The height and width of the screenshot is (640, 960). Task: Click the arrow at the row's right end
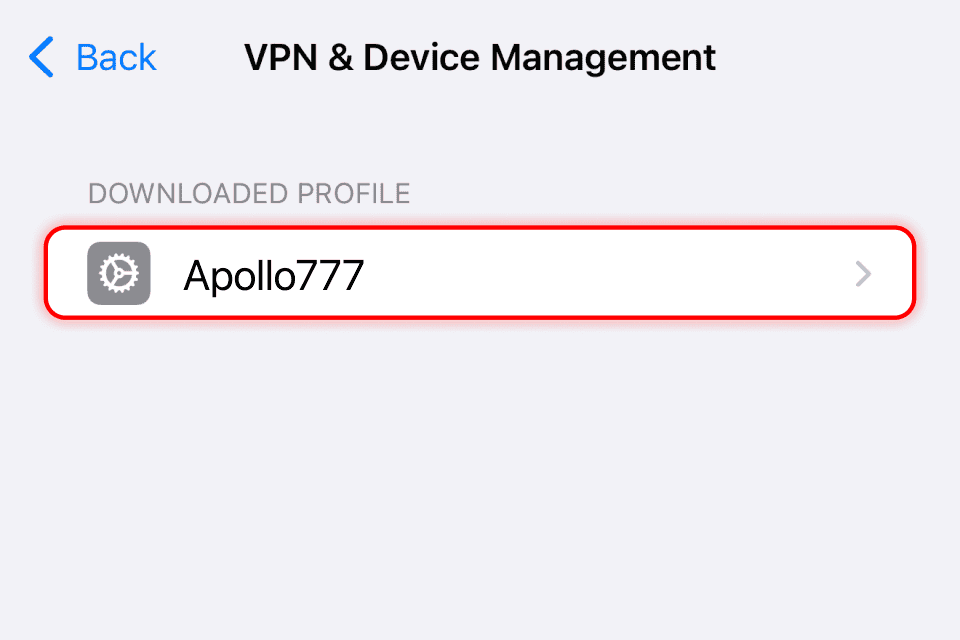(x=864, y=274)
